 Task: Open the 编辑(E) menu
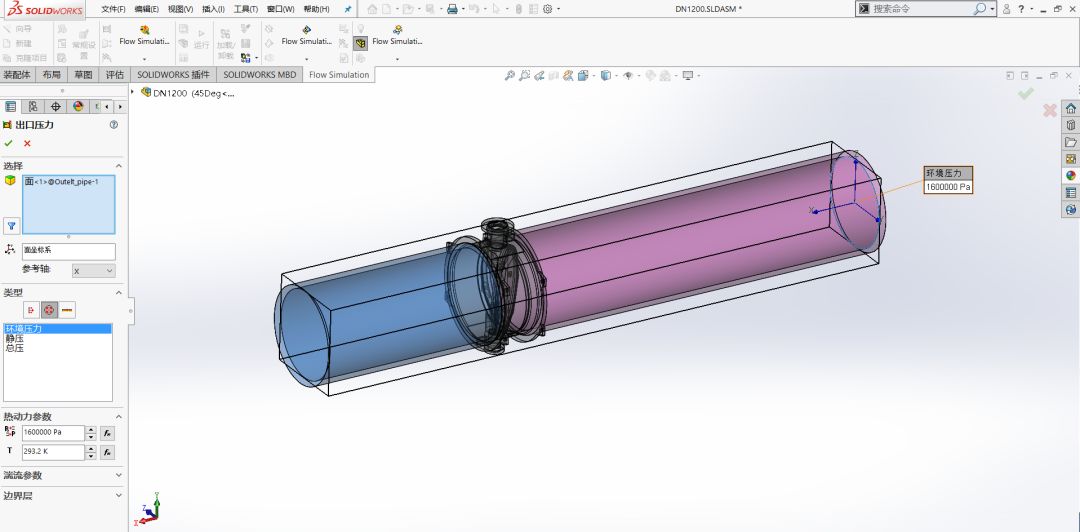pyautogui.click(x=147, y=9)
